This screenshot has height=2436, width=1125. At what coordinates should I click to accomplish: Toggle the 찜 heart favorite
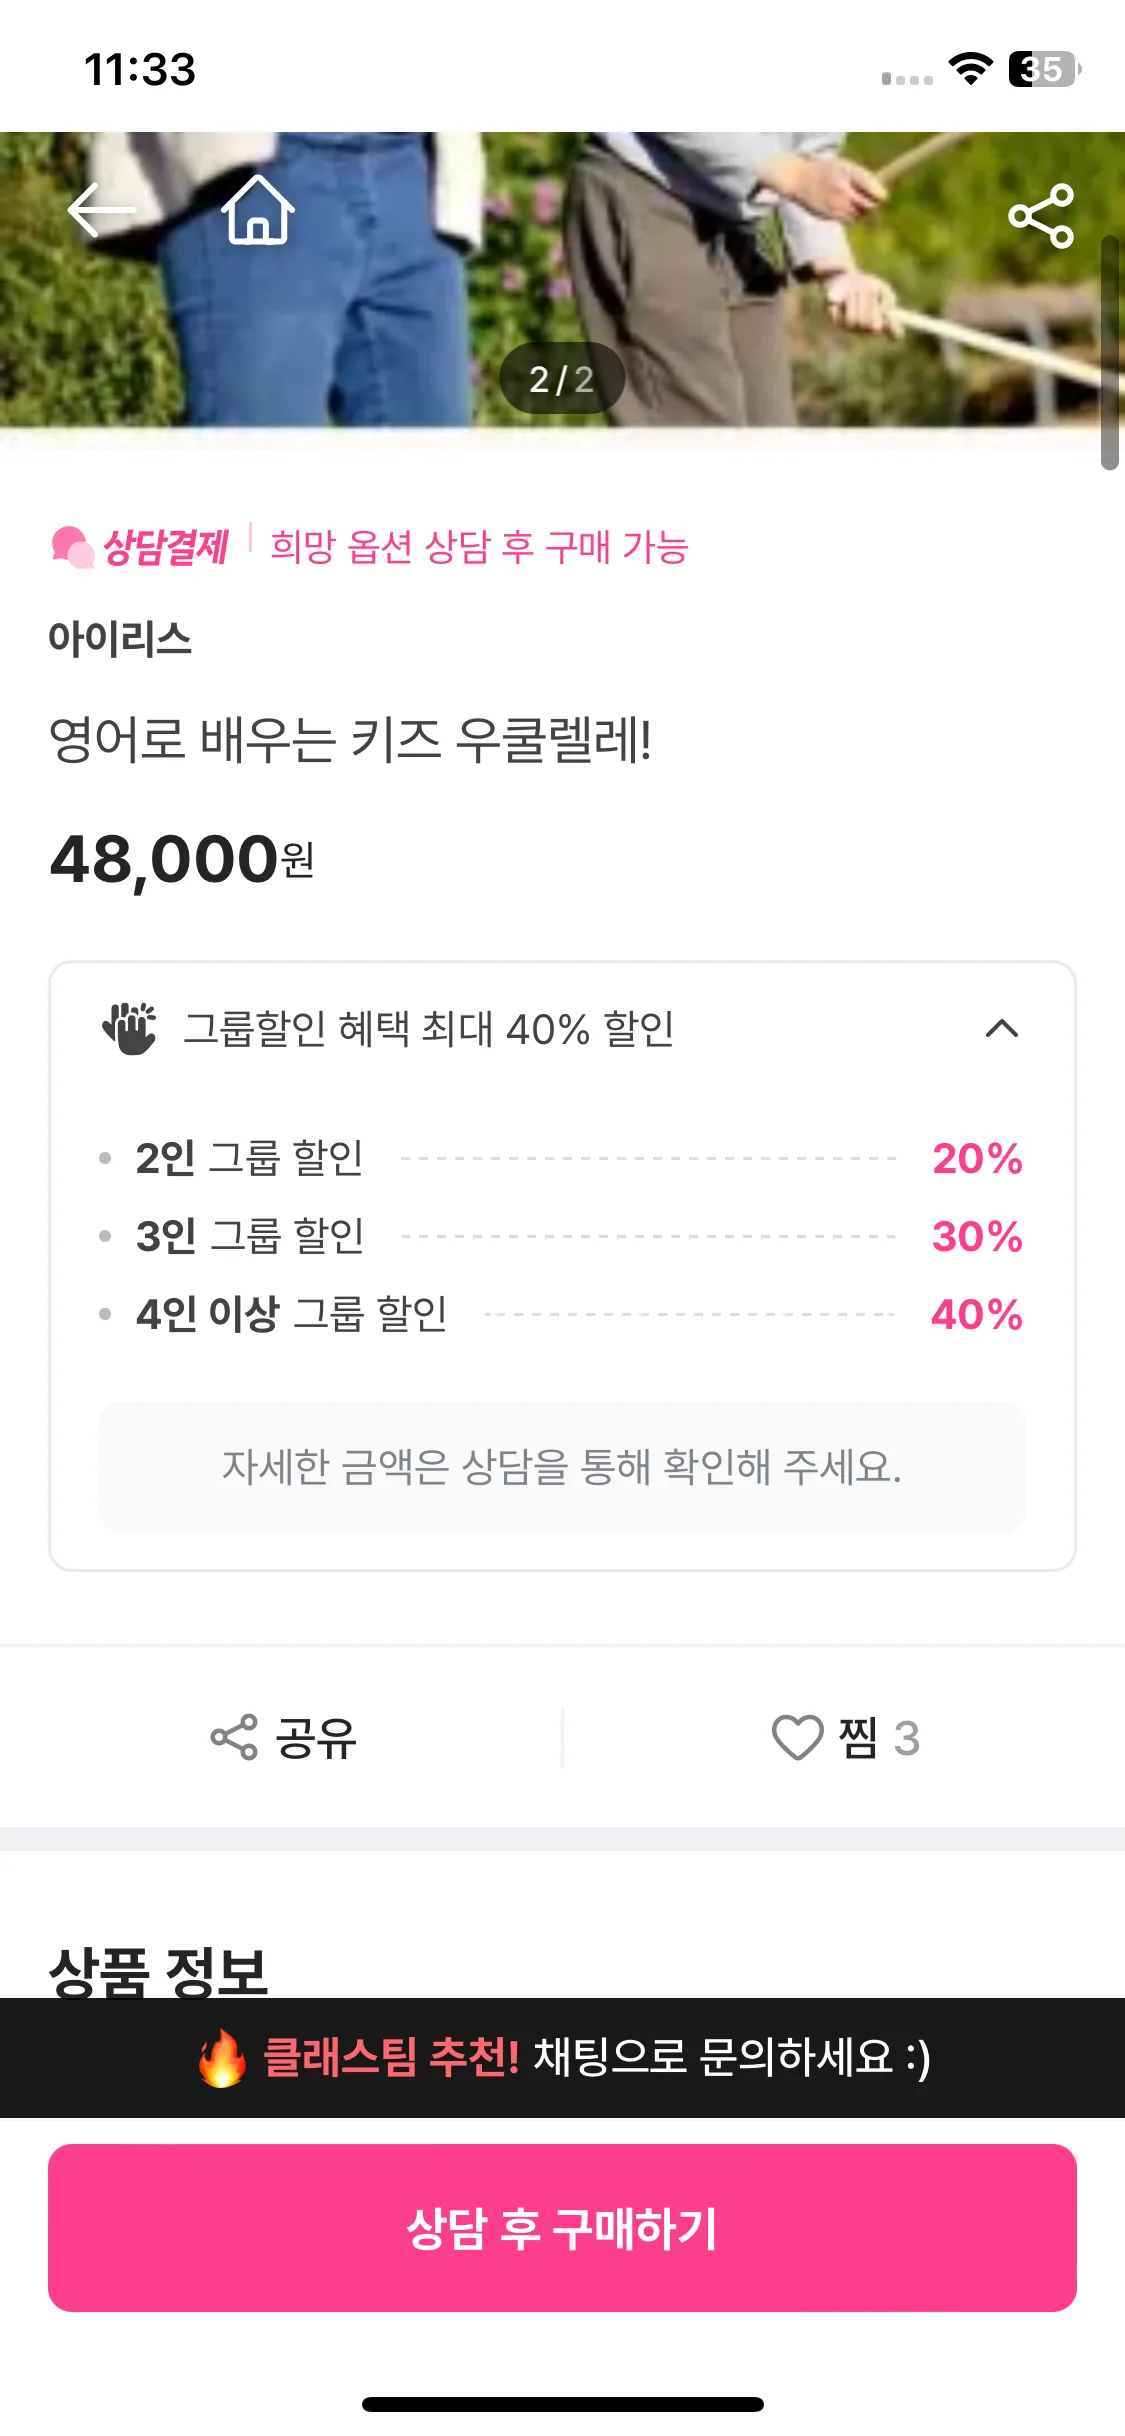[797, 1738]
